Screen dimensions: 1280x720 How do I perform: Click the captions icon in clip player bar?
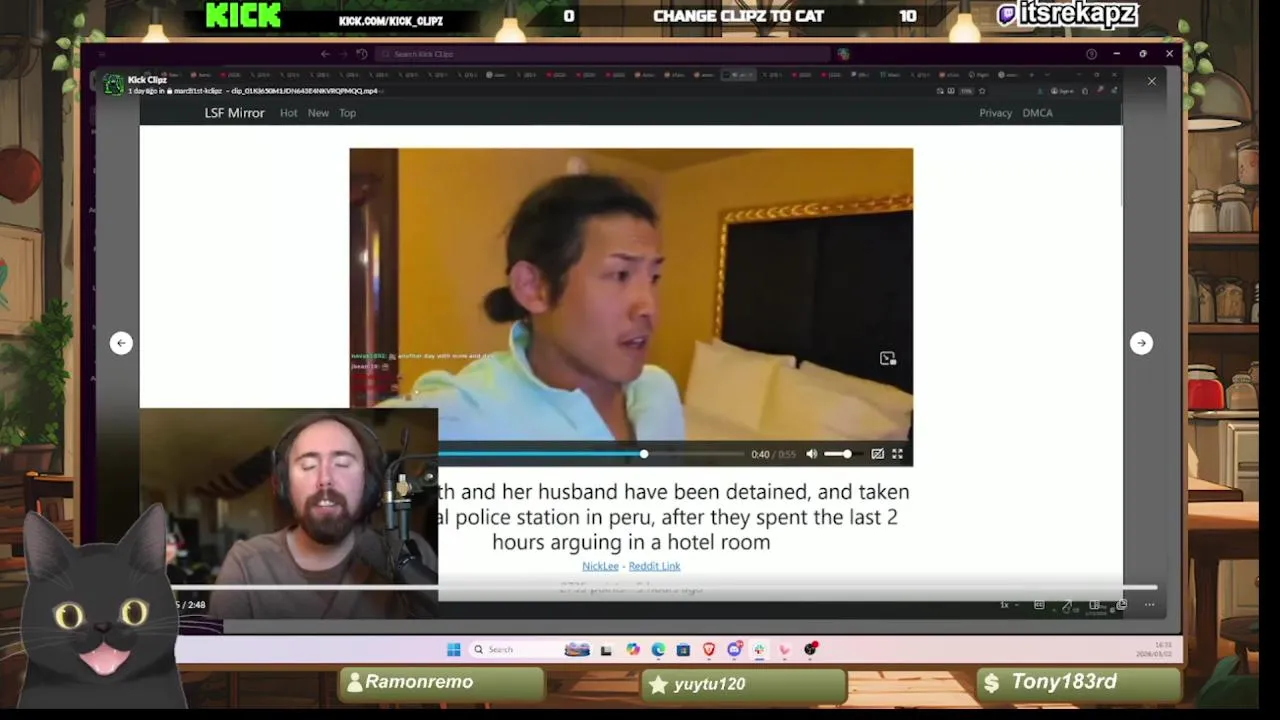(x=1039, y=605)
